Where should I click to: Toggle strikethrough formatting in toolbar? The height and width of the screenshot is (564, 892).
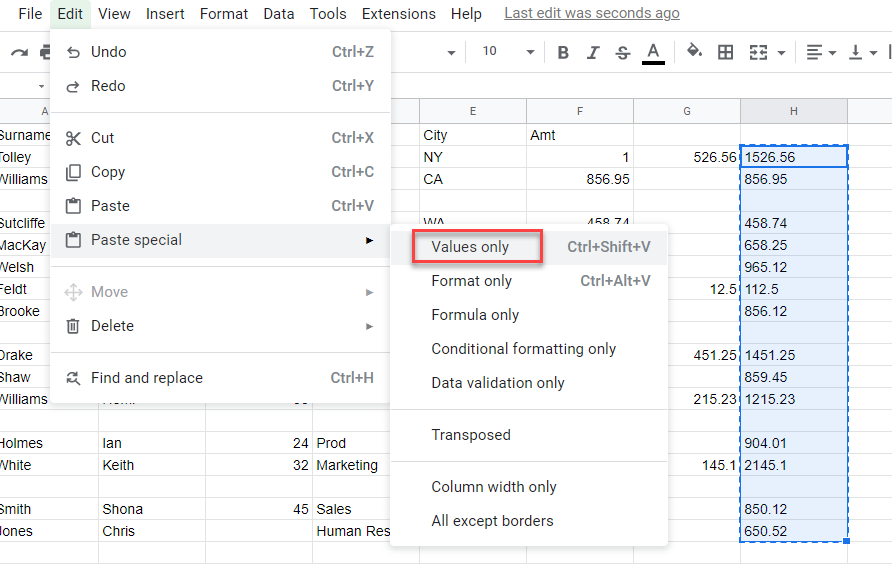pos(623,52)
